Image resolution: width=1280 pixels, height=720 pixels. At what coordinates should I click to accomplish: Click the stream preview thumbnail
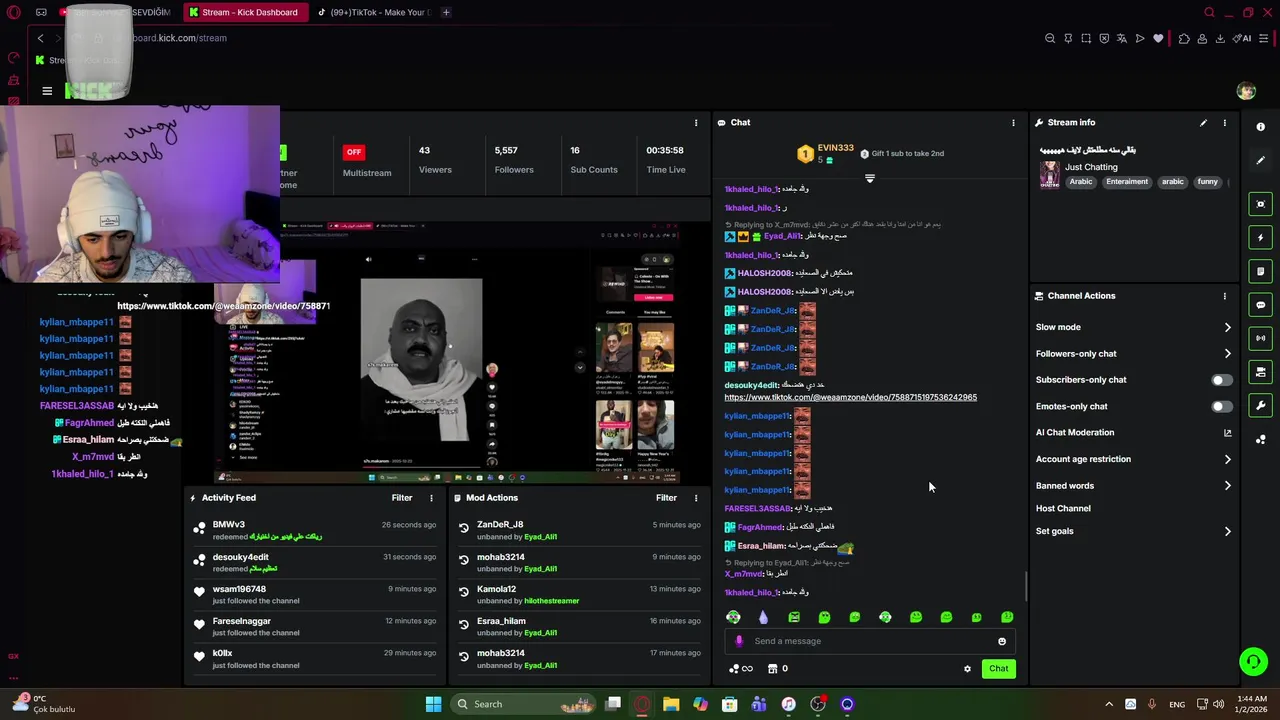click(446, 353)
